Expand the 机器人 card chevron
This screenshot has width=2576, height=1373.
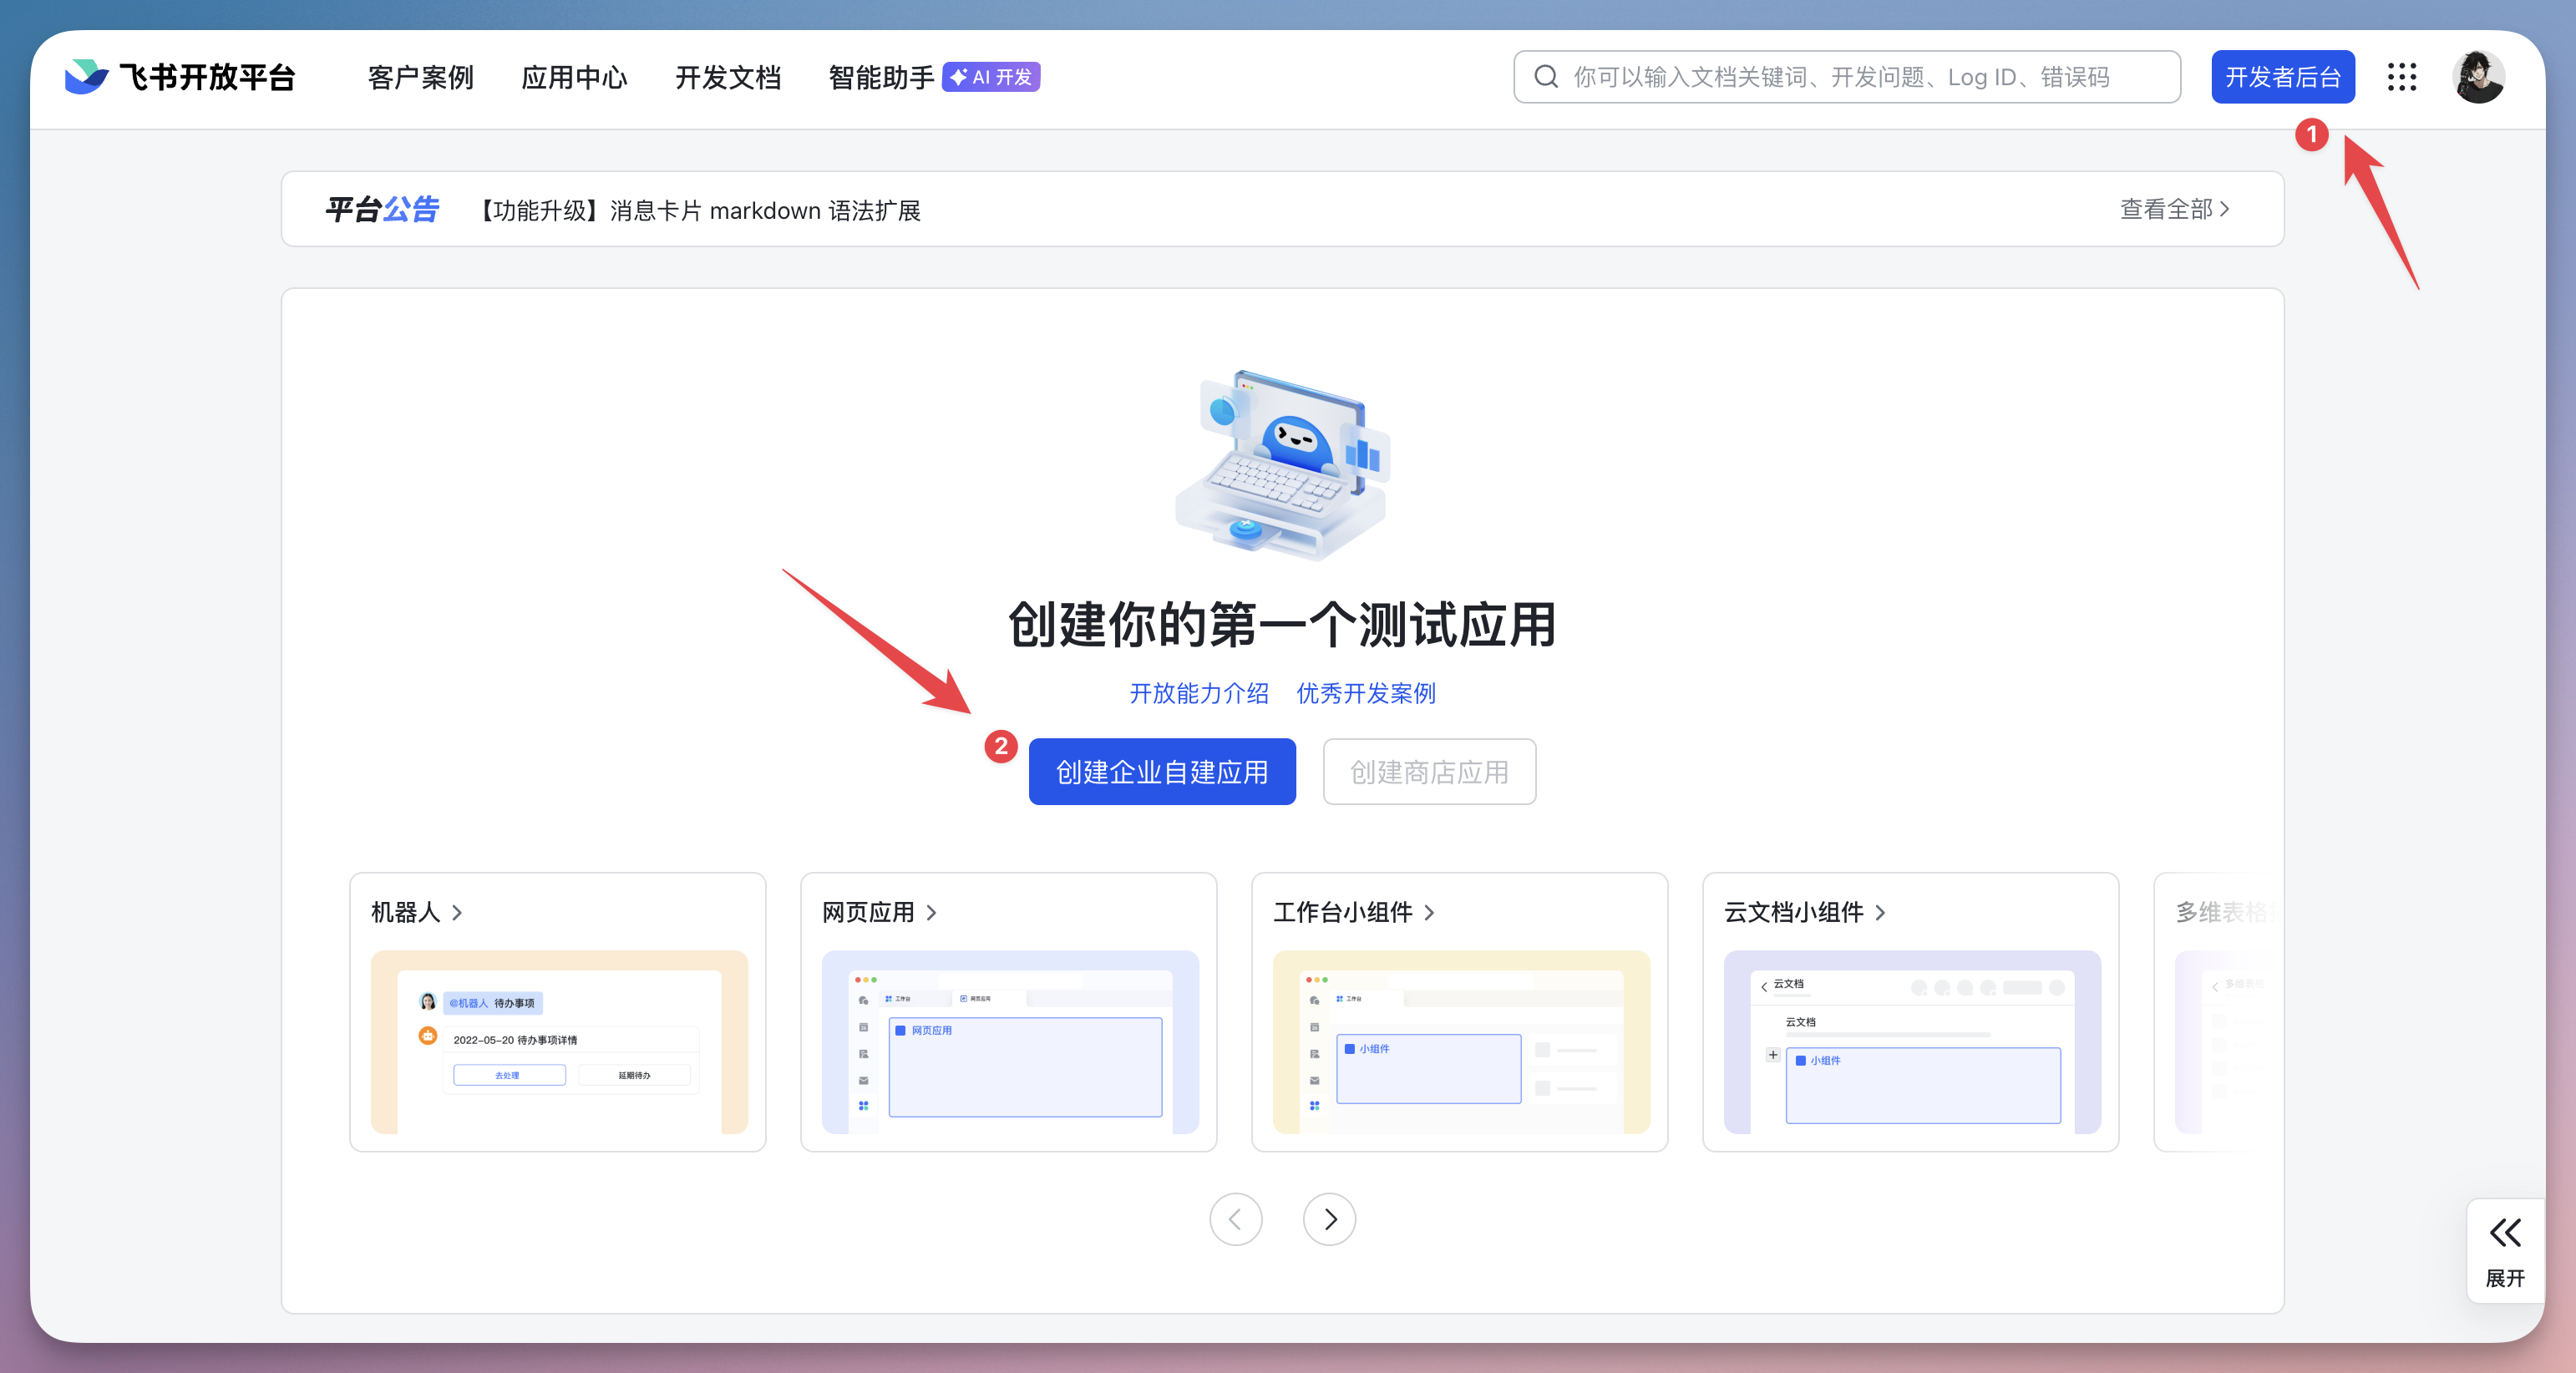pos(457,912)
